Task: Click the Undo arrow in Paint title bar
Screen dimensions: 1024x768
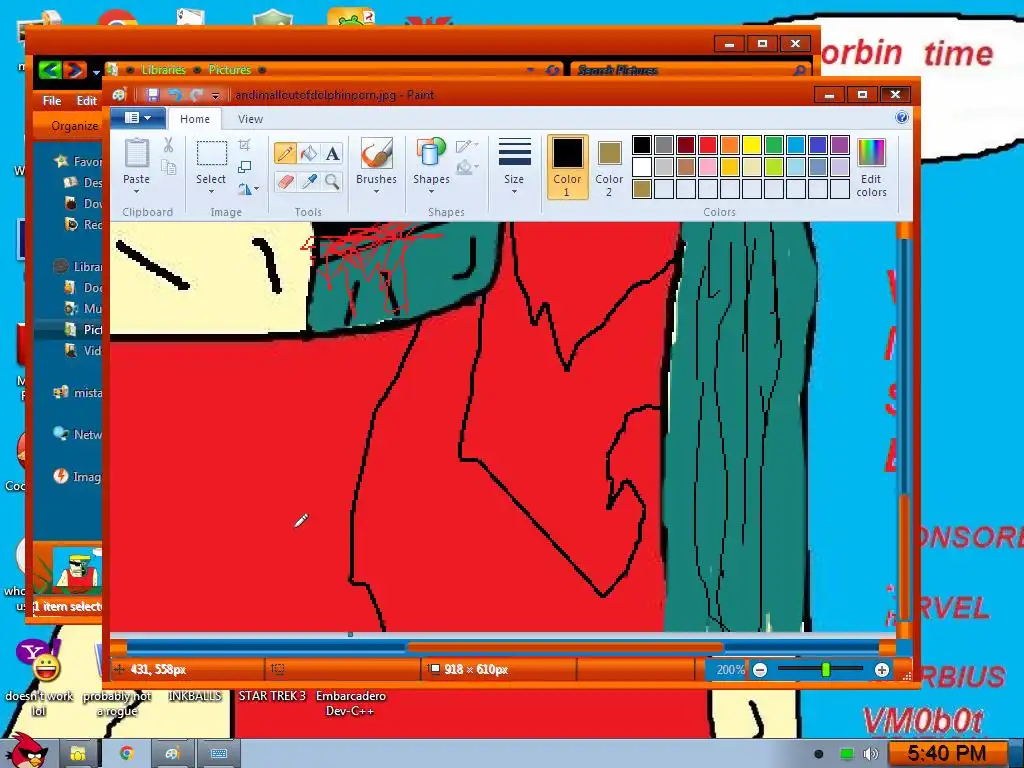Action: [174, 95]
